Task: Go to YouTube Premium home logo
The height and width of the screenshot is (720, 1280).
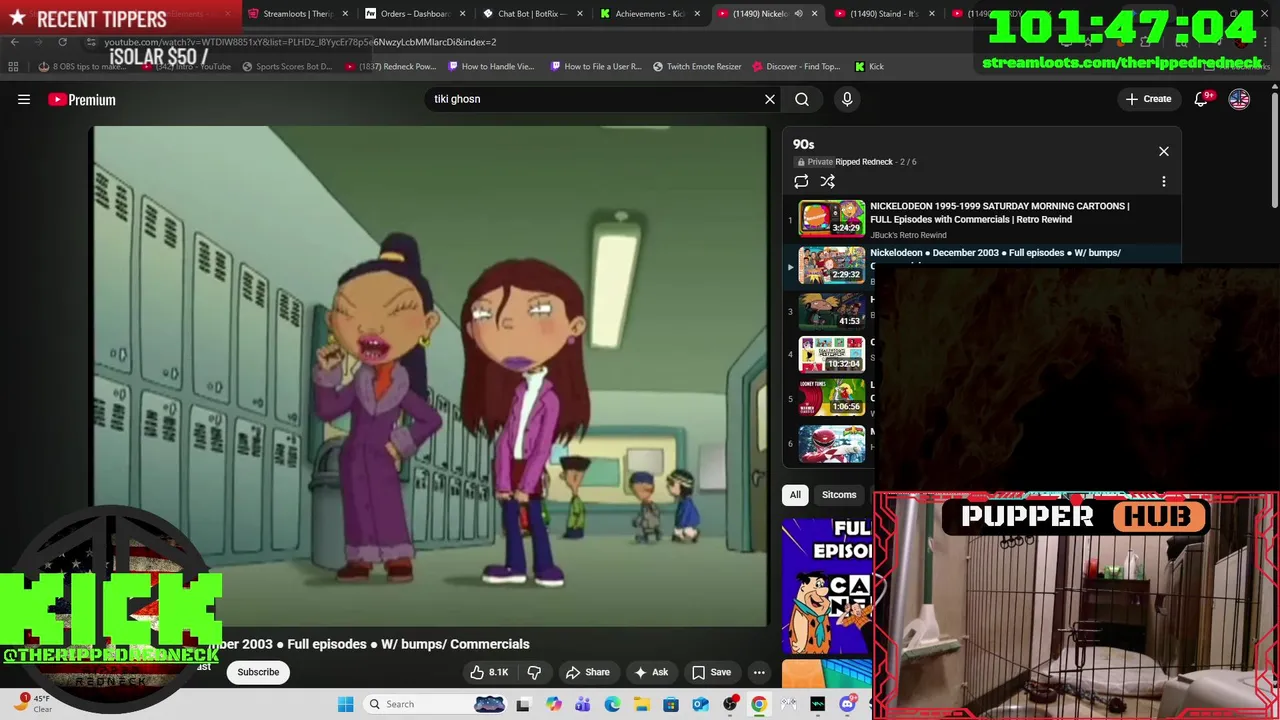Action: (82, 99)
